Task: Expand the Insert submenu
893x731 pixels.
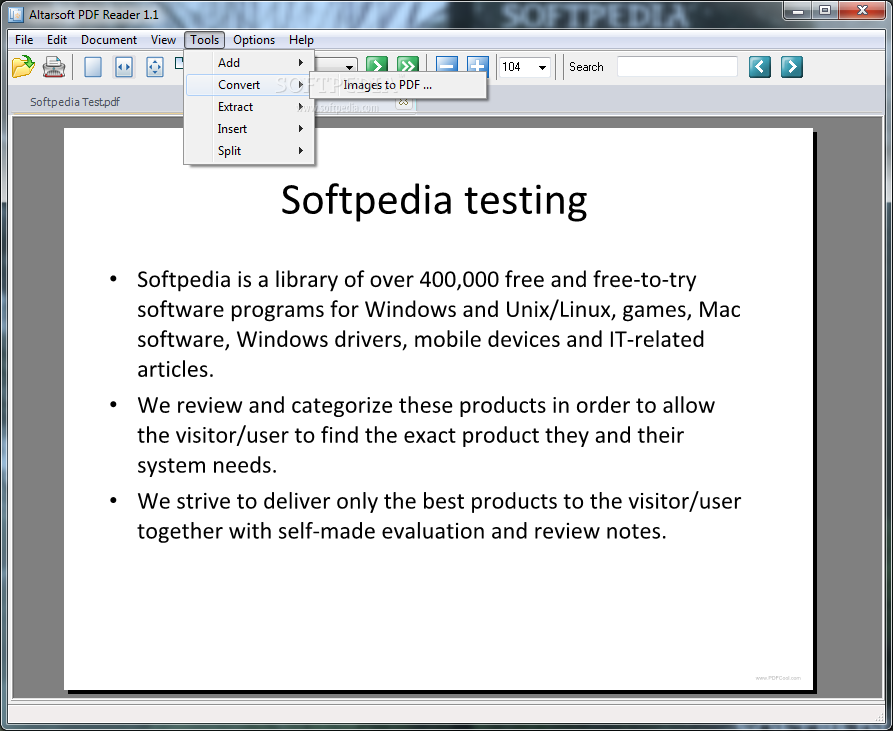Action: (250, 129)
